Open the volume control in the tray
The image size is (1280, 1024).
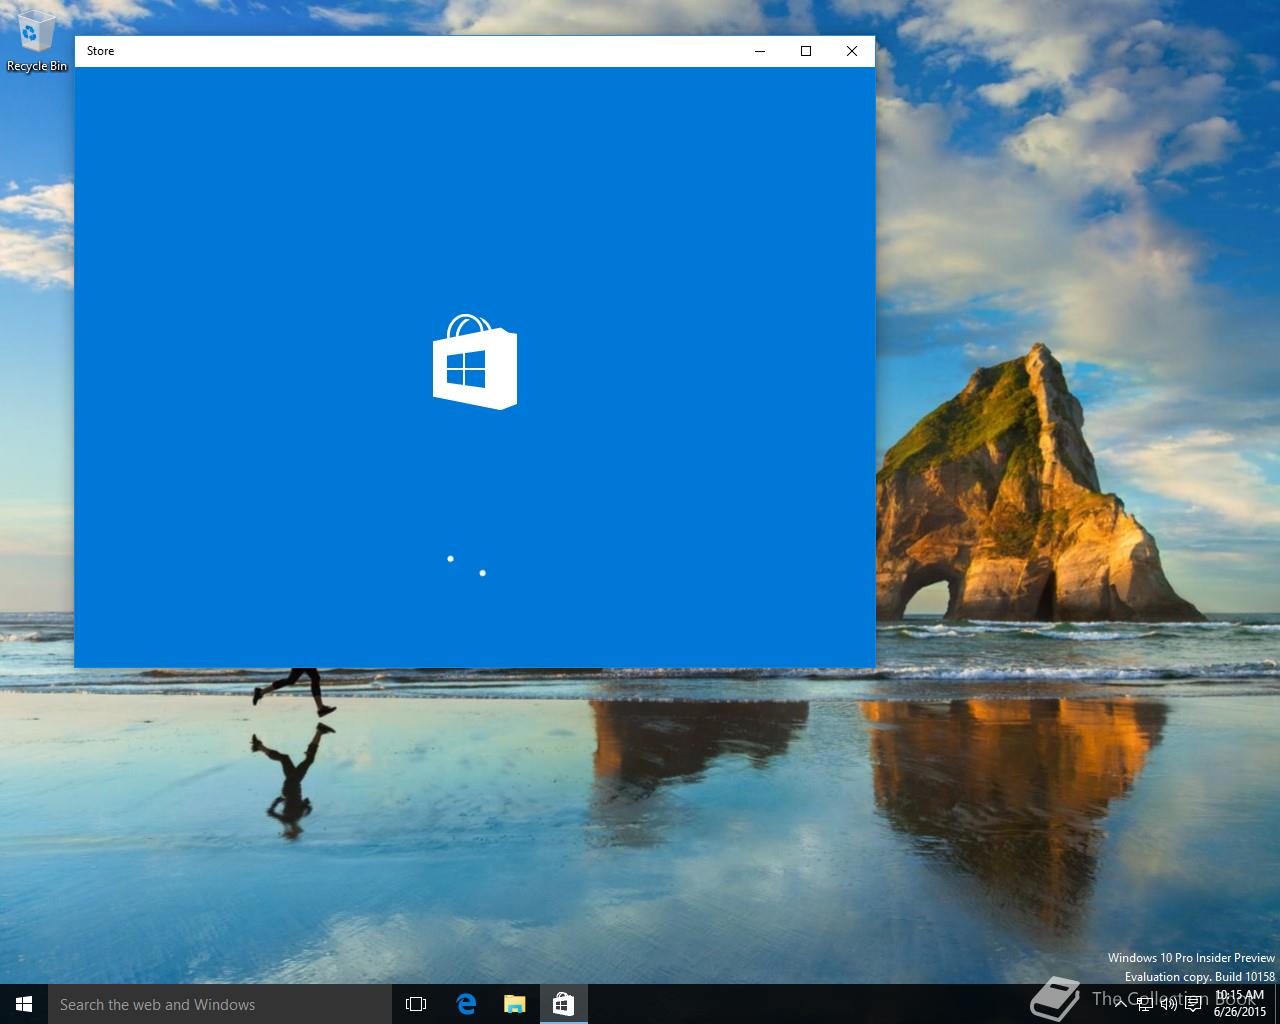[x=1169, y=1004]
